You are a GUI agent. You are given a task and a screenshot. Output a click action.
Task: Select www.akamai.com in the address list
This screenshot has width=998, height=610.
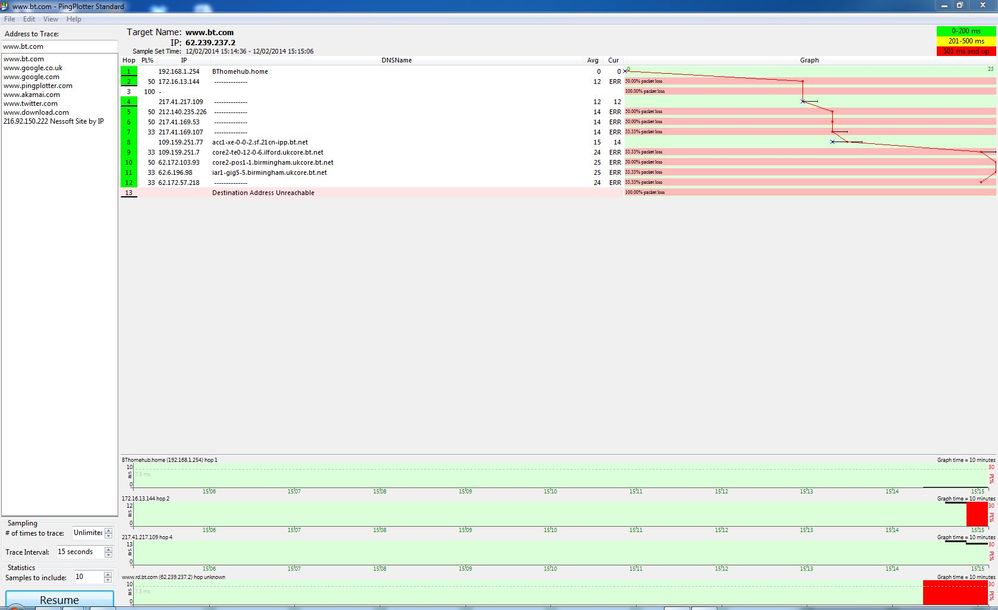[x=31, y=94]
